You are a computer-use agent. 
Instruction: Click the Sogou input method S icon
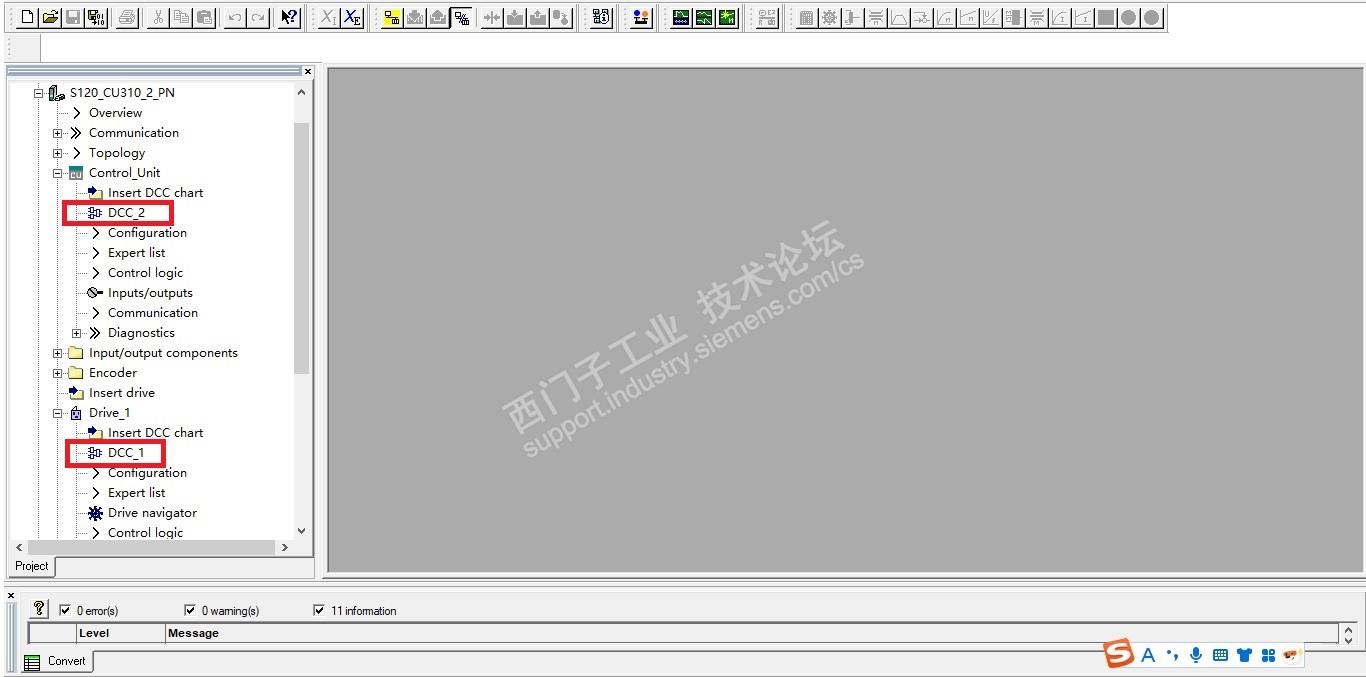tap(1119, 655)
